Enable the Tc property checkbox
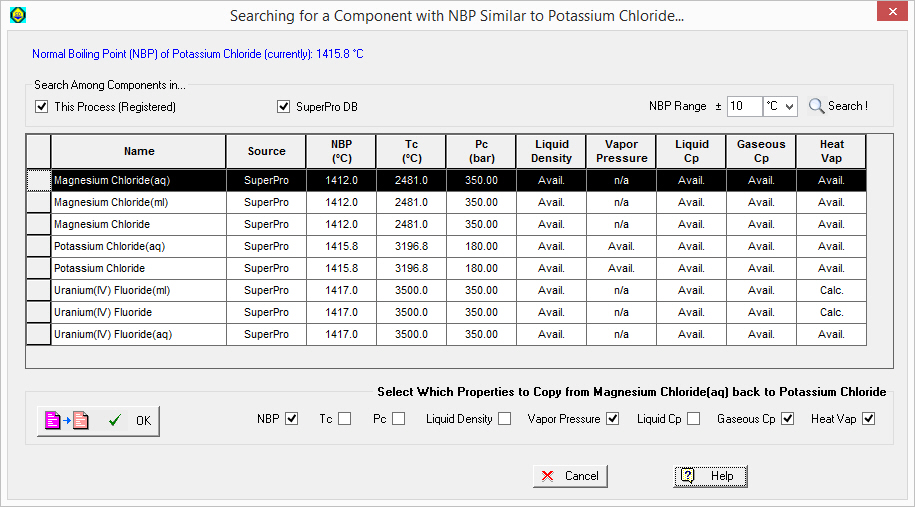Image resolution: width=915 pixels, height=507 pixels. tap(344, 419)
